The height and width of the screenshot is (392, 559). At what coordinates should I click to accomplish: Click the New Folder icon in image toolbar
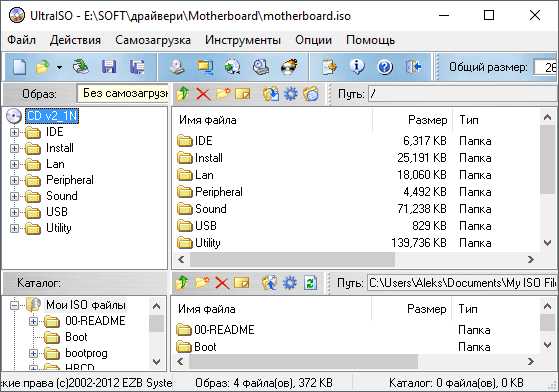223,94
